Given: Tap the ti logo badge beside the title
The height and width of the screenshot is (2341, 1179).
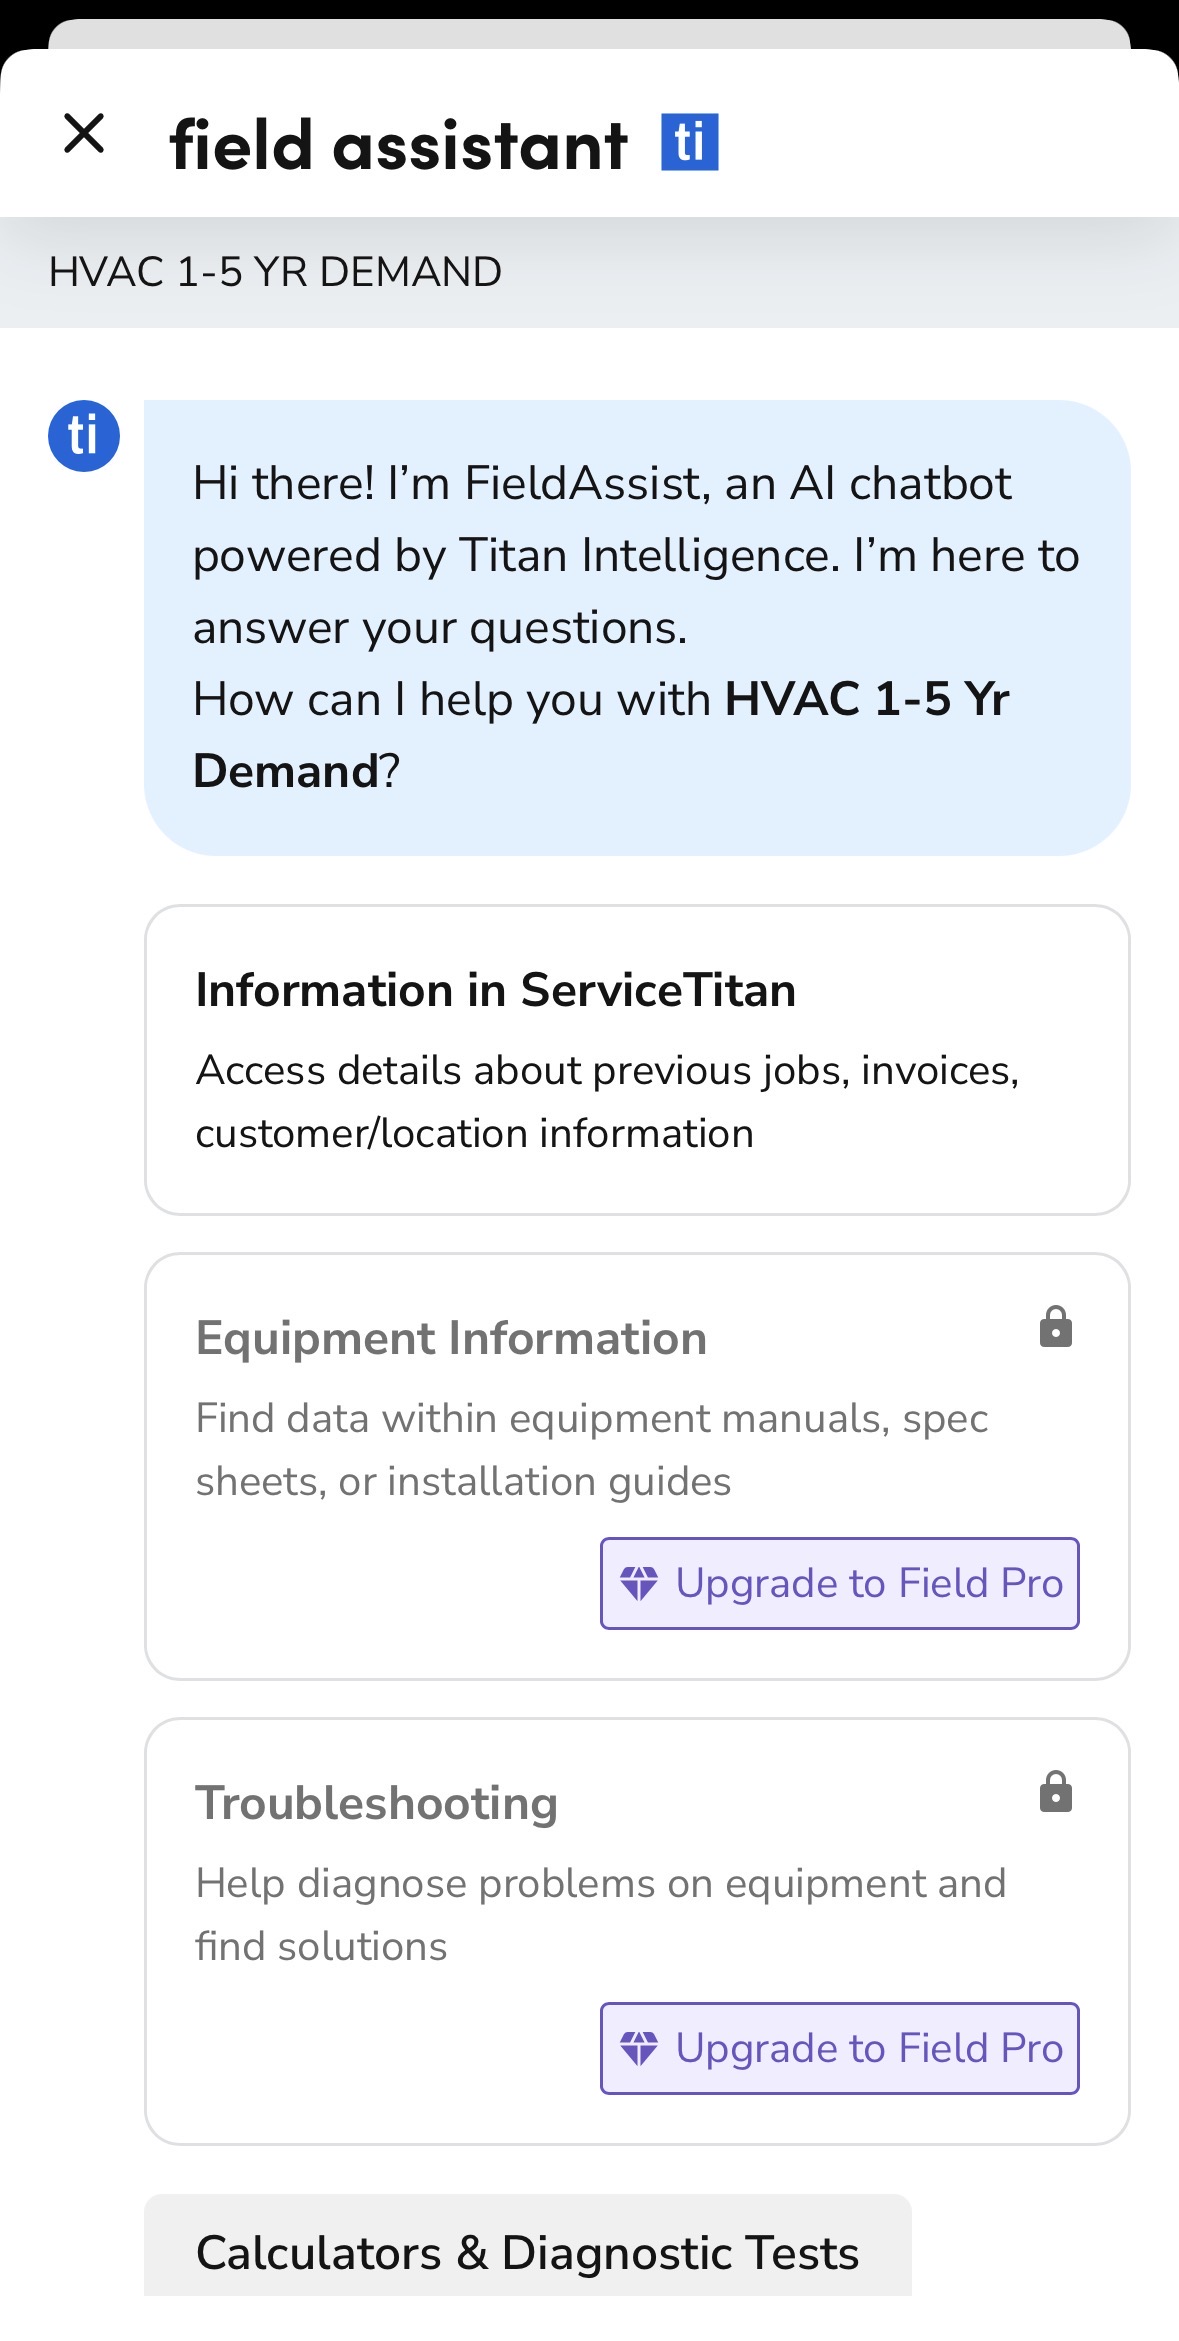Looking at the screenshot, I should pos(689,142).
